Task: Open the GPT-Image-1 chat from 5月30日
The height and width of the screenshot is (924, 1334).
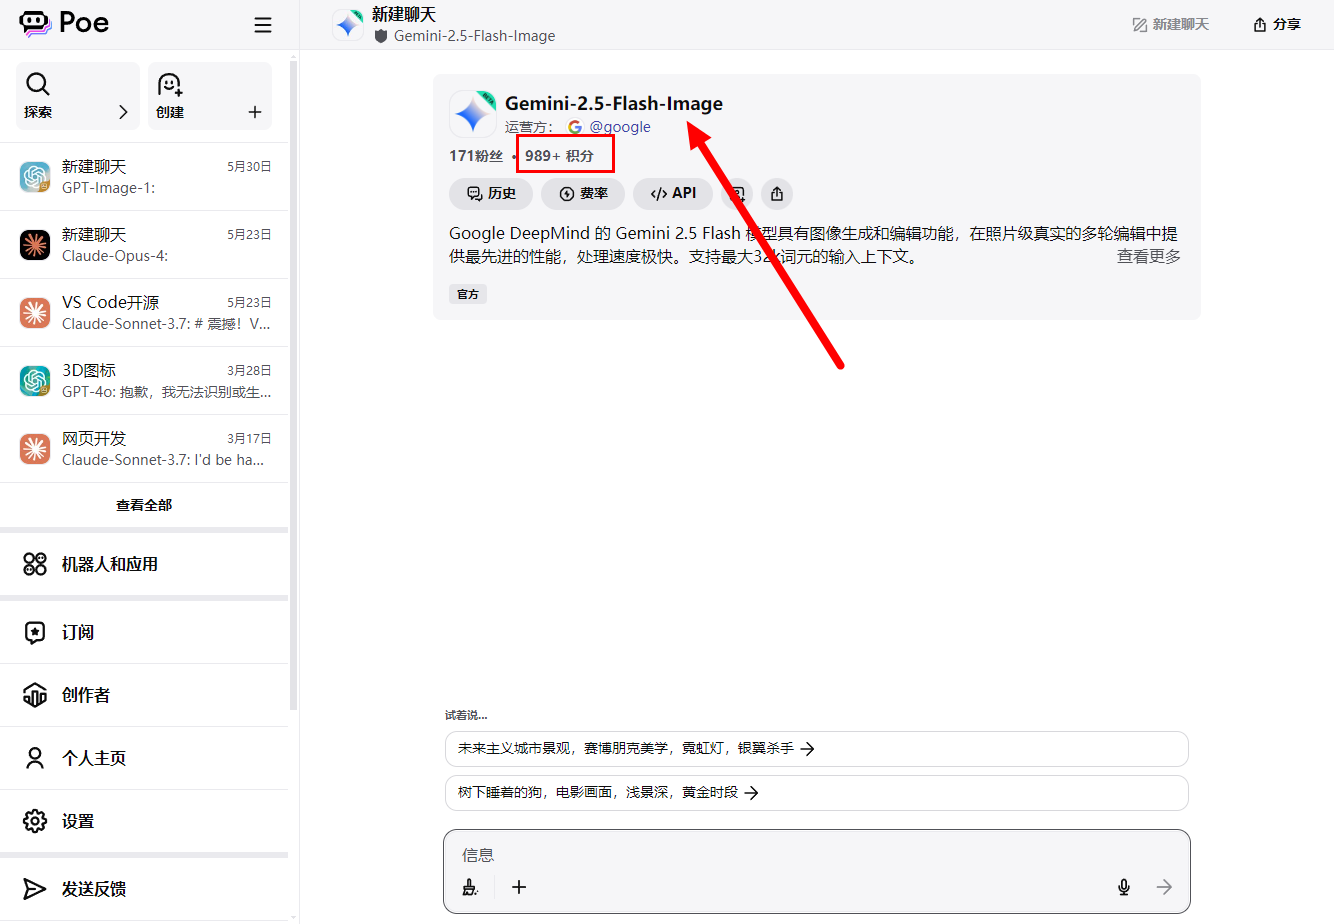Action: click(x=144, y=177)
